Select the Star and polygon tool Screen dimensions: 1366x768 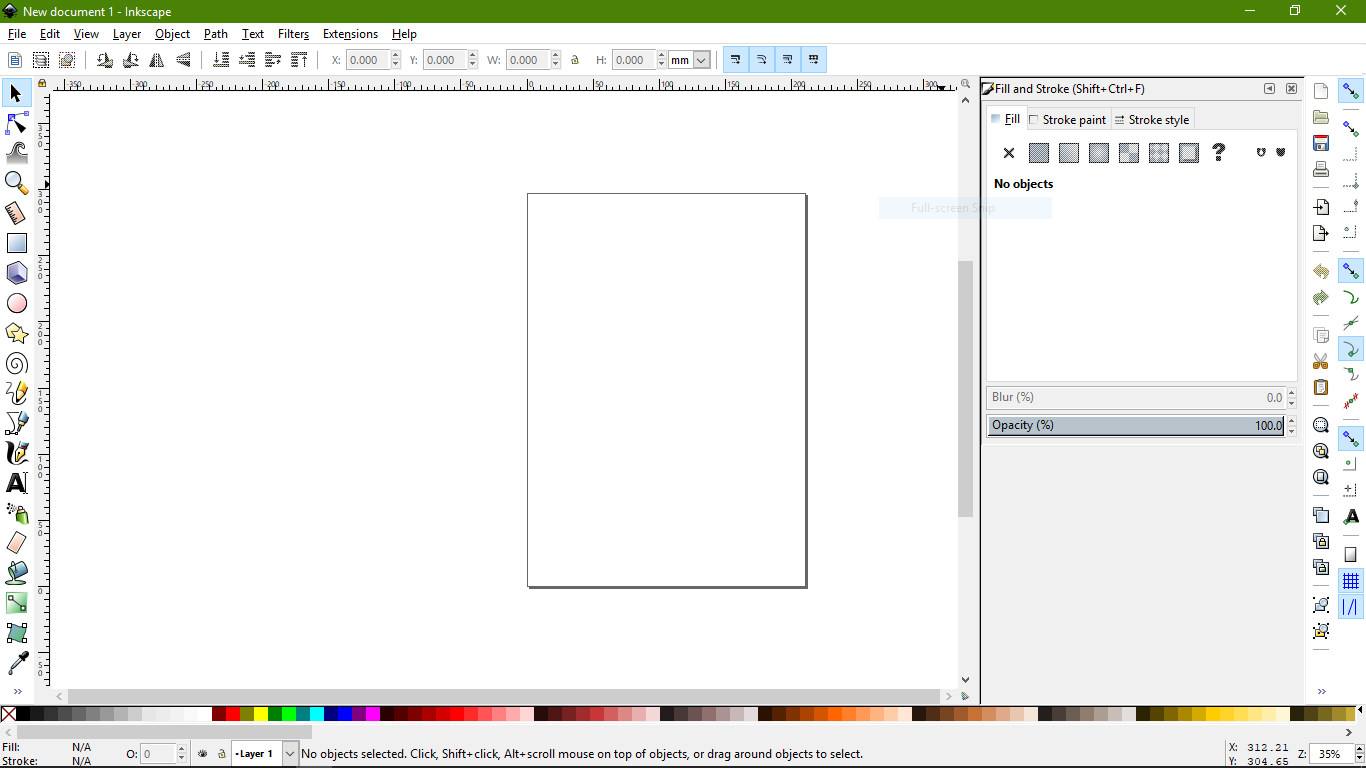[x=17, y=333]
